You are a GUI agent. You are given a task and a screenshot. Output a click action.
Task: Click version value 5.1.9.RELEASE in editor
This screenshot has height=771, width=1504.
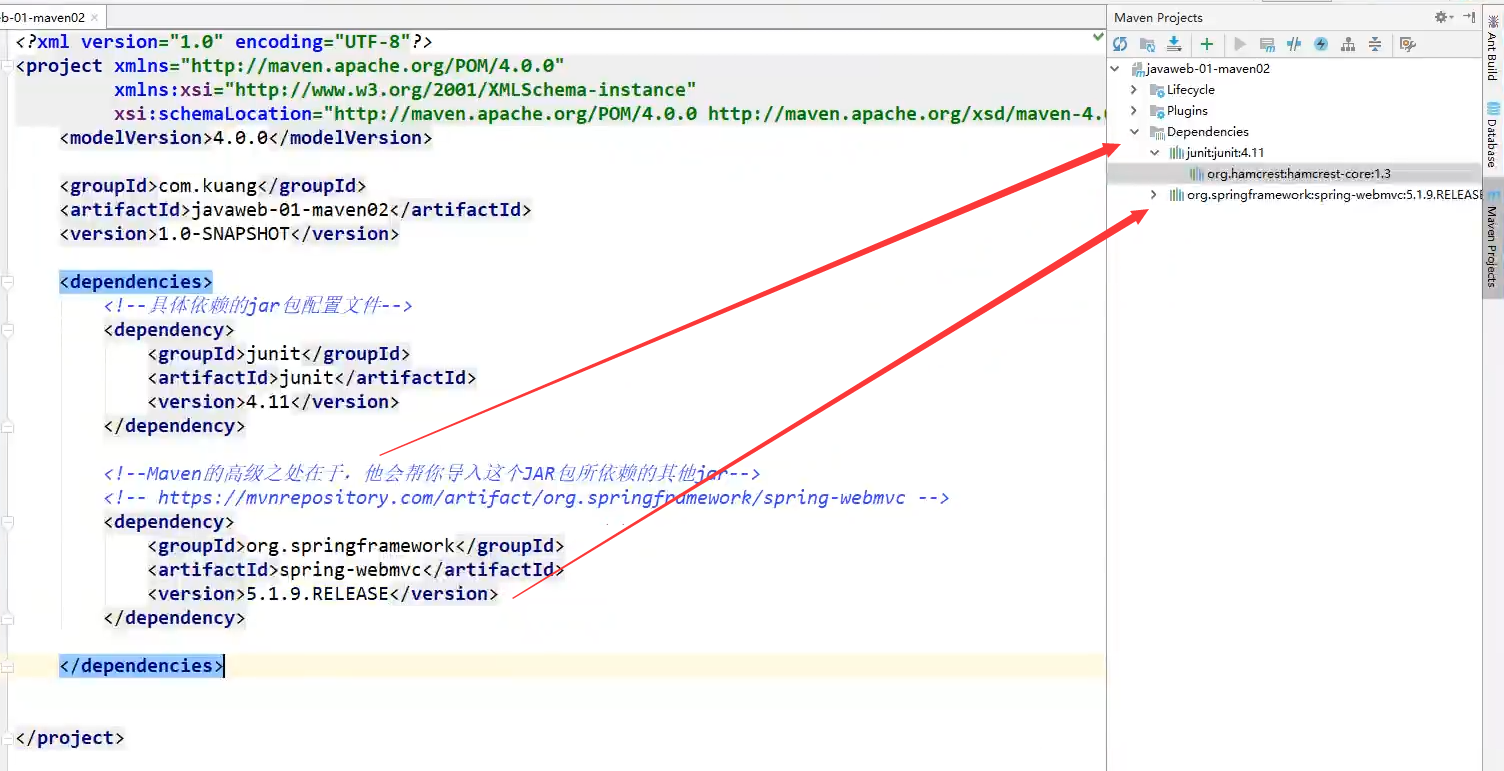point(317,594)
